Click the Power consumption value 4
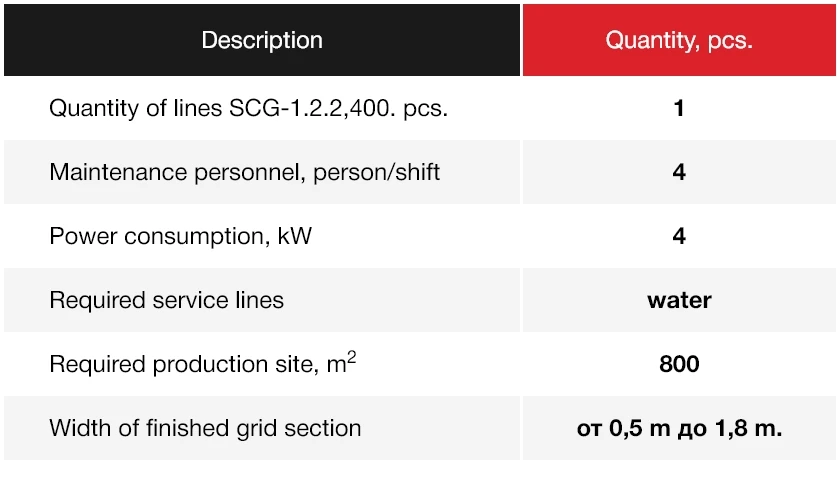The width and height of the screenshot is (837, 478). click(679, 236)
